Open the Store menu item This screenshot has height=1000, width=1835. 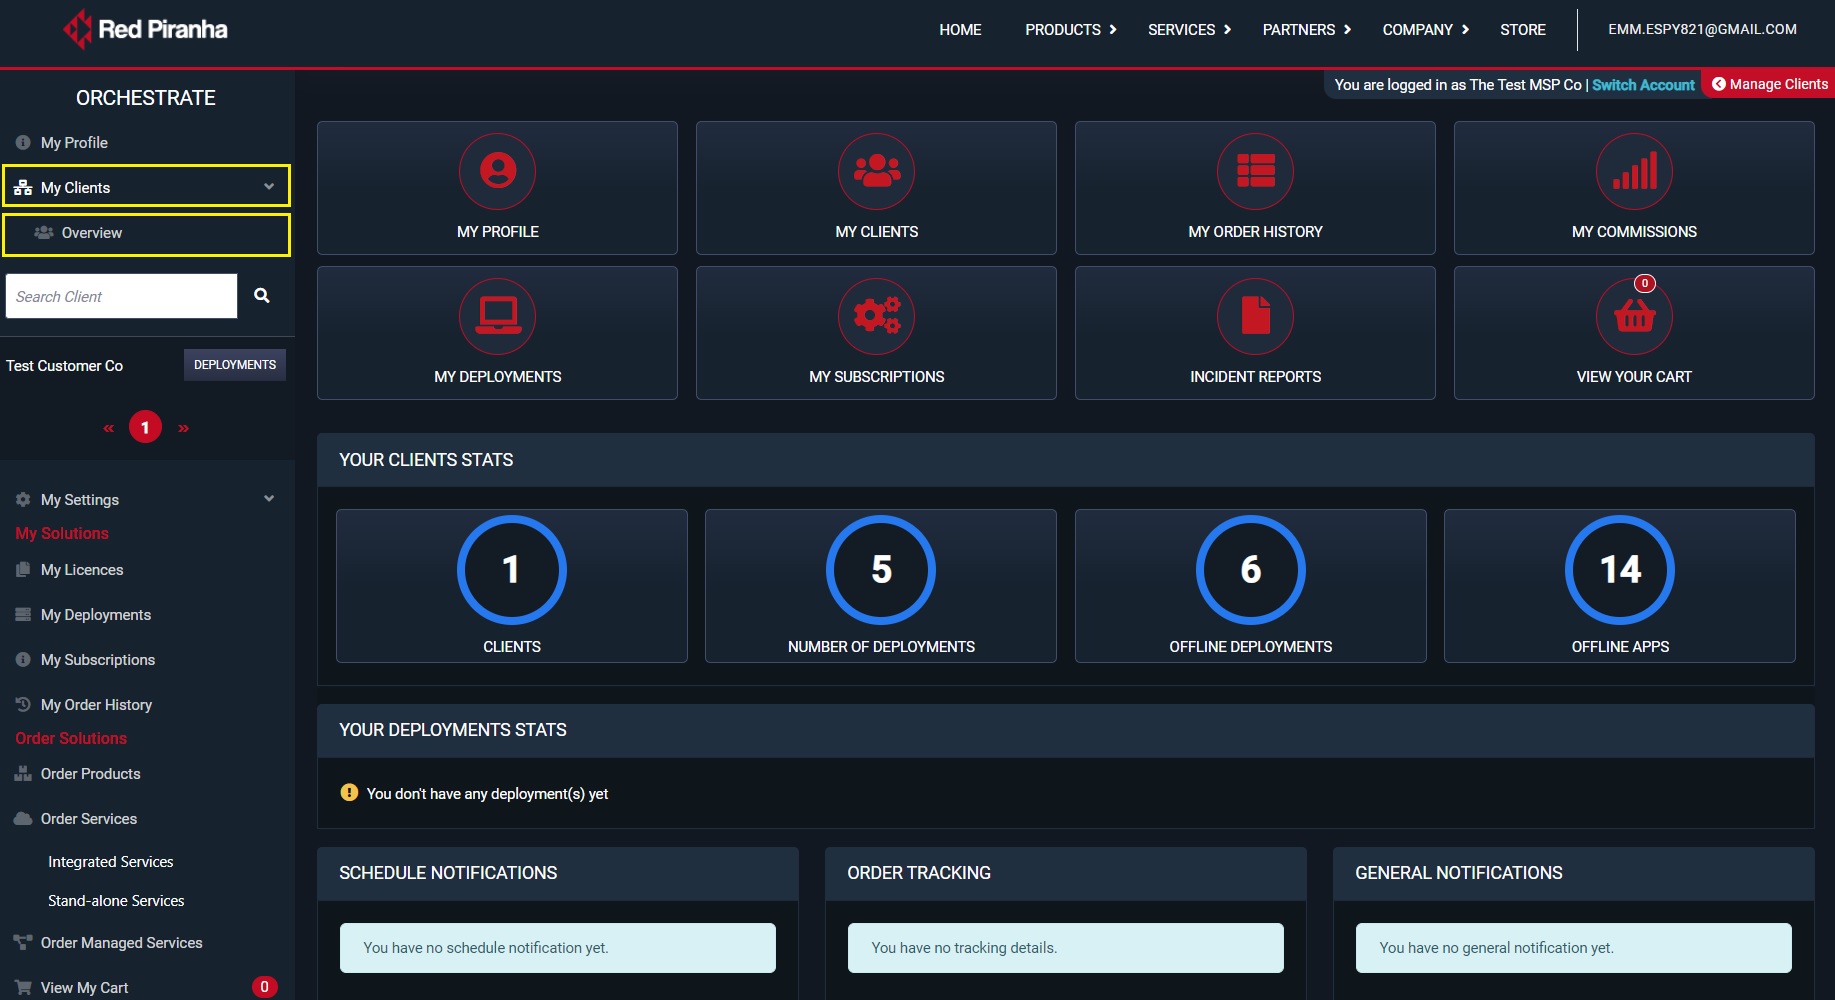tap(1522, 29)
